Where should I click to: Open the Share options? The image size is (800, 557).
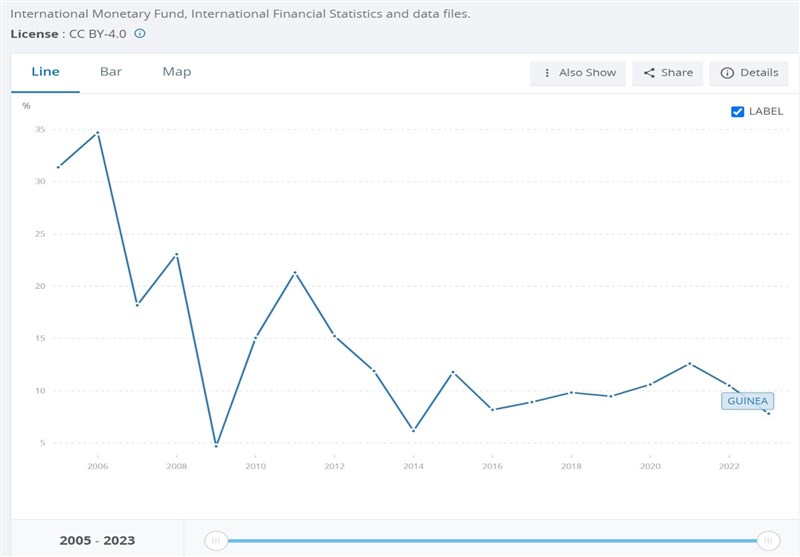point(668,73)
